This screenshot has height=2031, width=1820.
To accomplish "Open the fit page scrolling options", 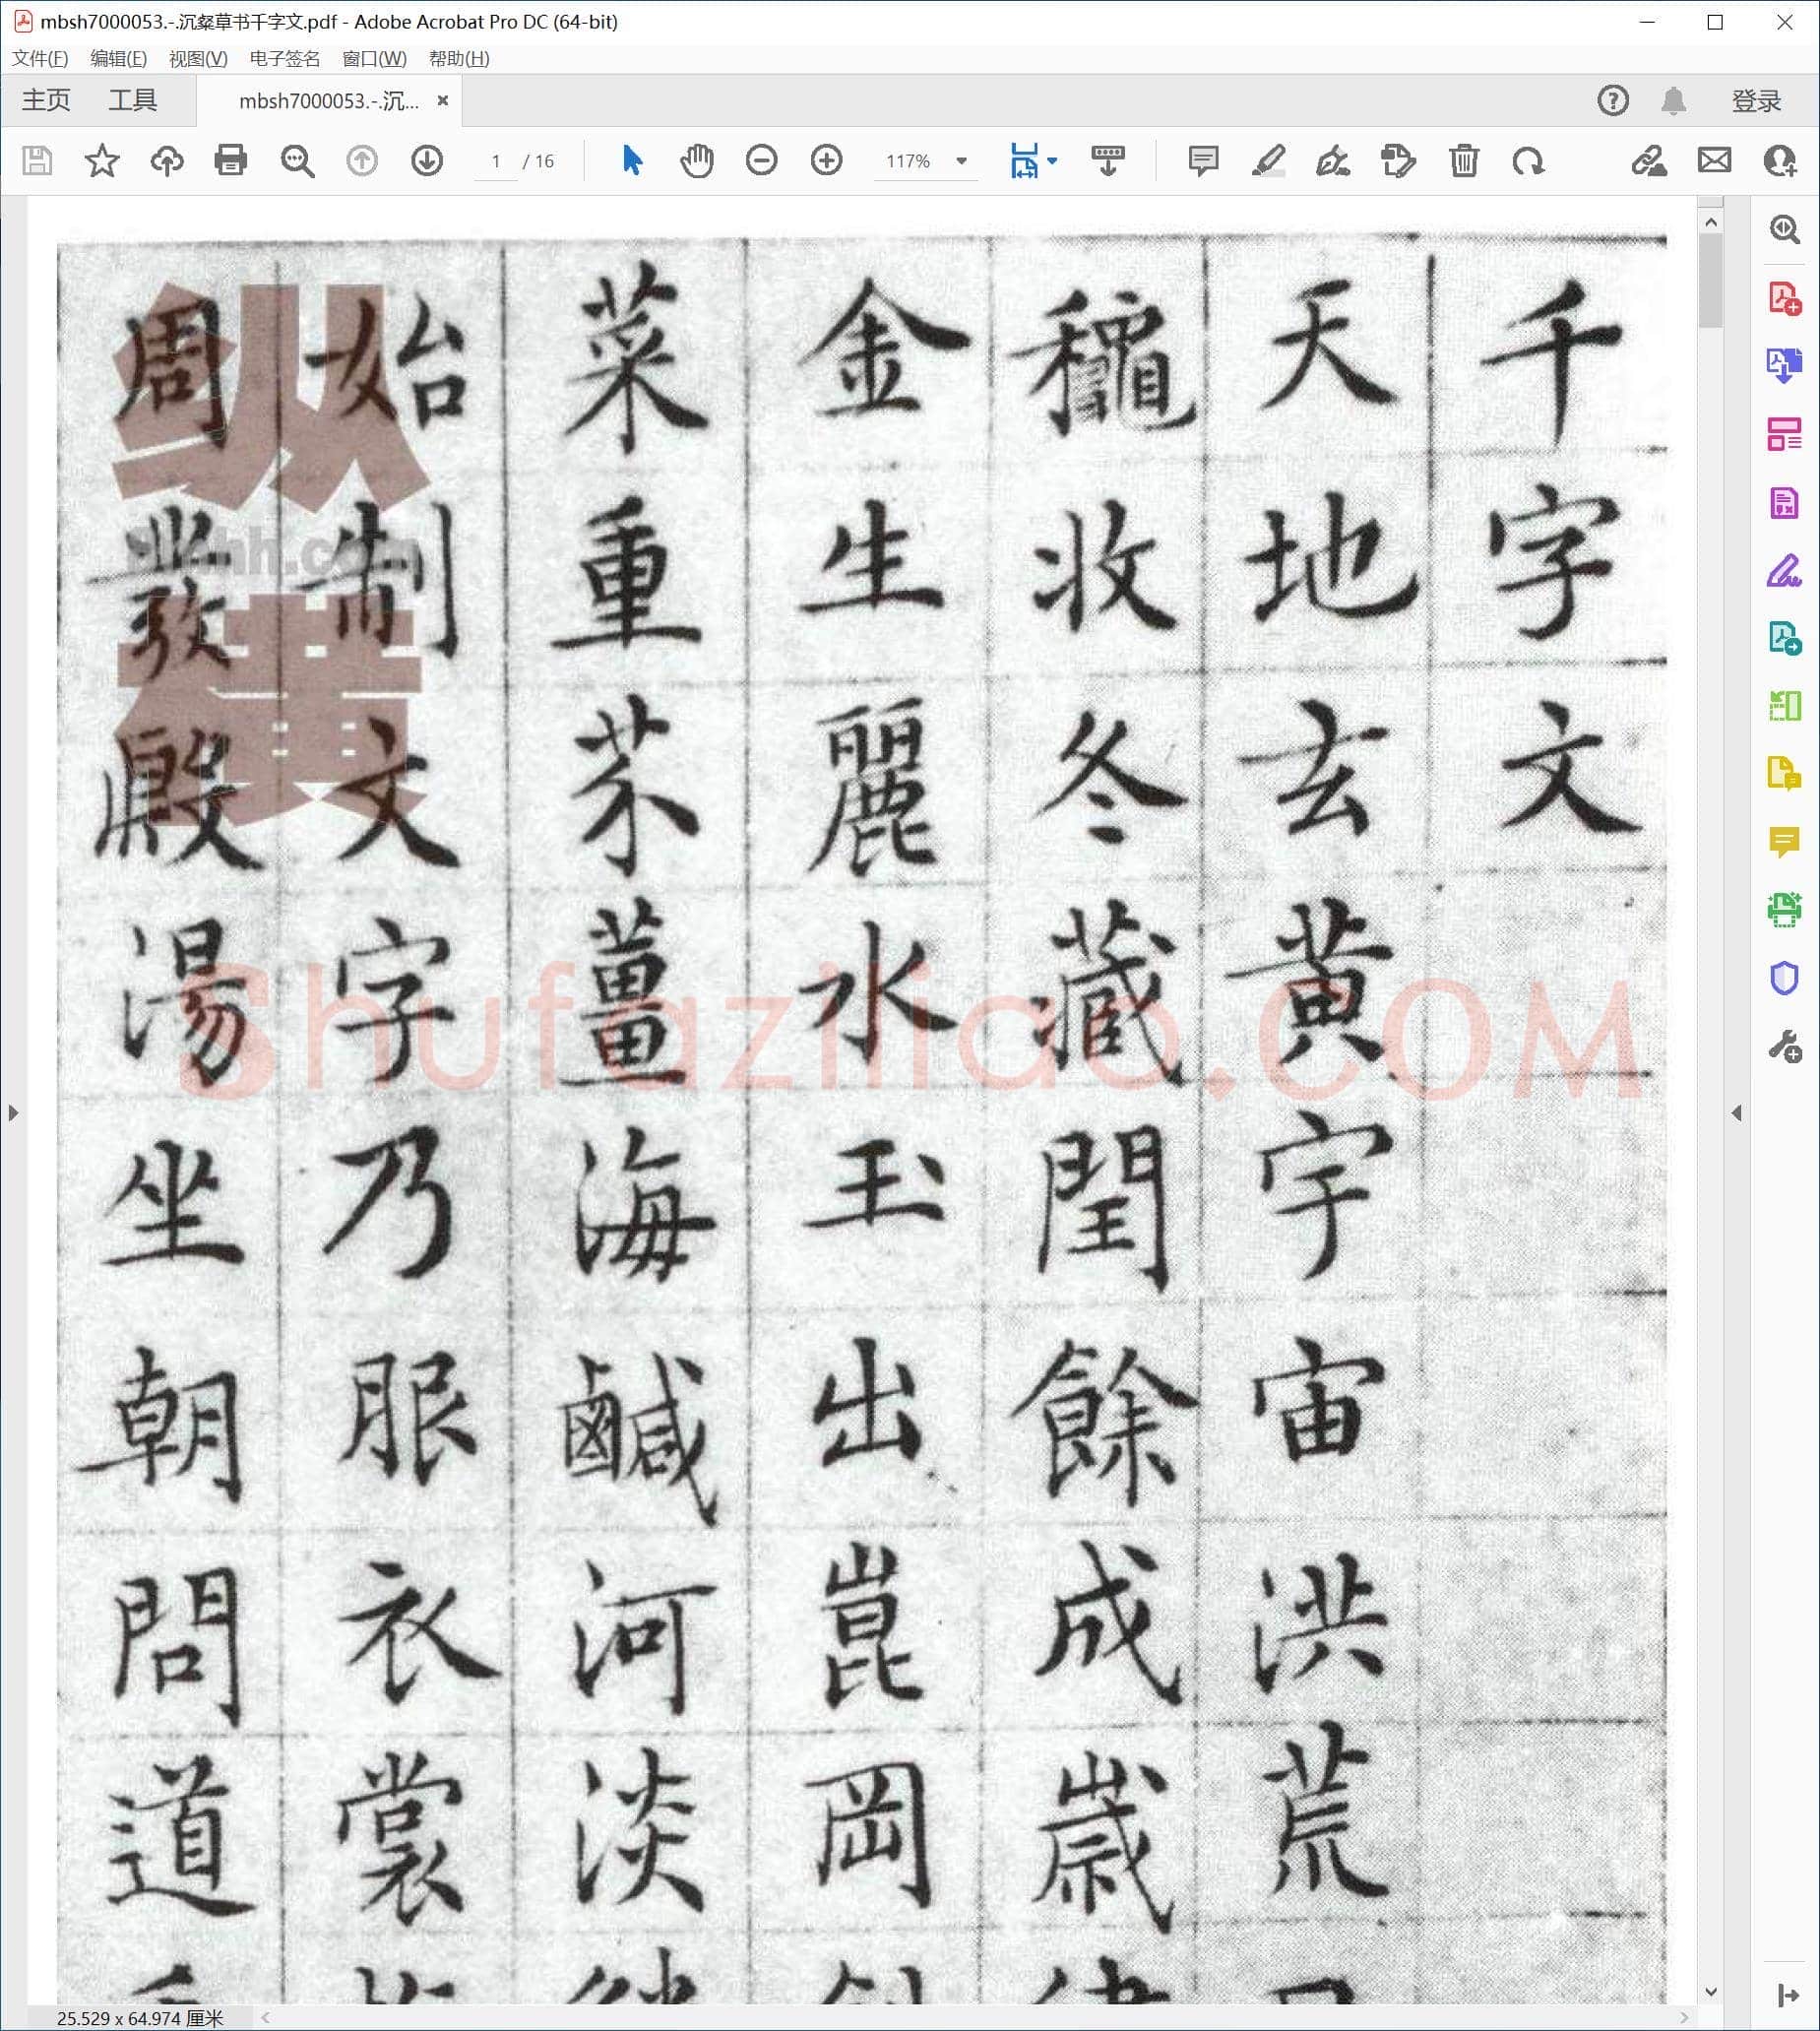I will pyautogui.click(x=1033, y=161).
